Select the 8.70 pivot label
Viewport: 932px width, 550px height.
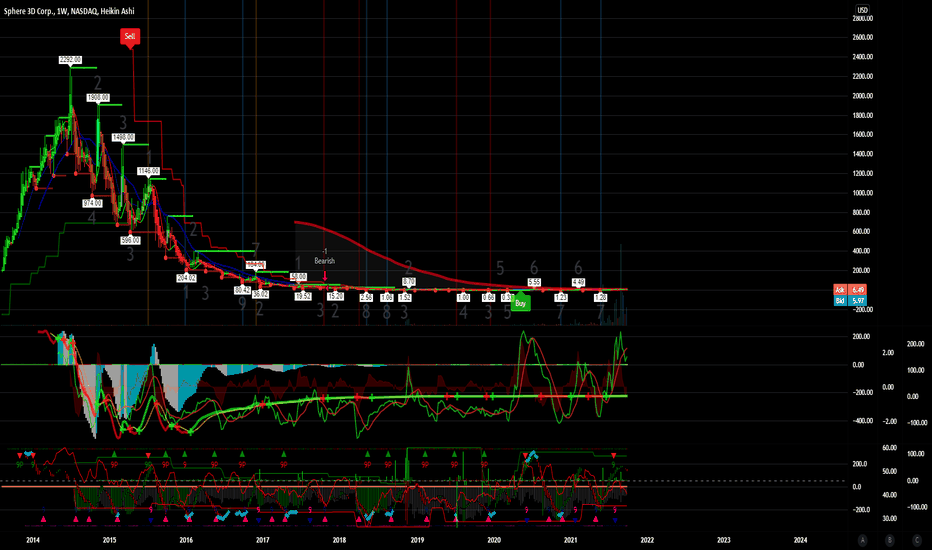pos(409,281)
